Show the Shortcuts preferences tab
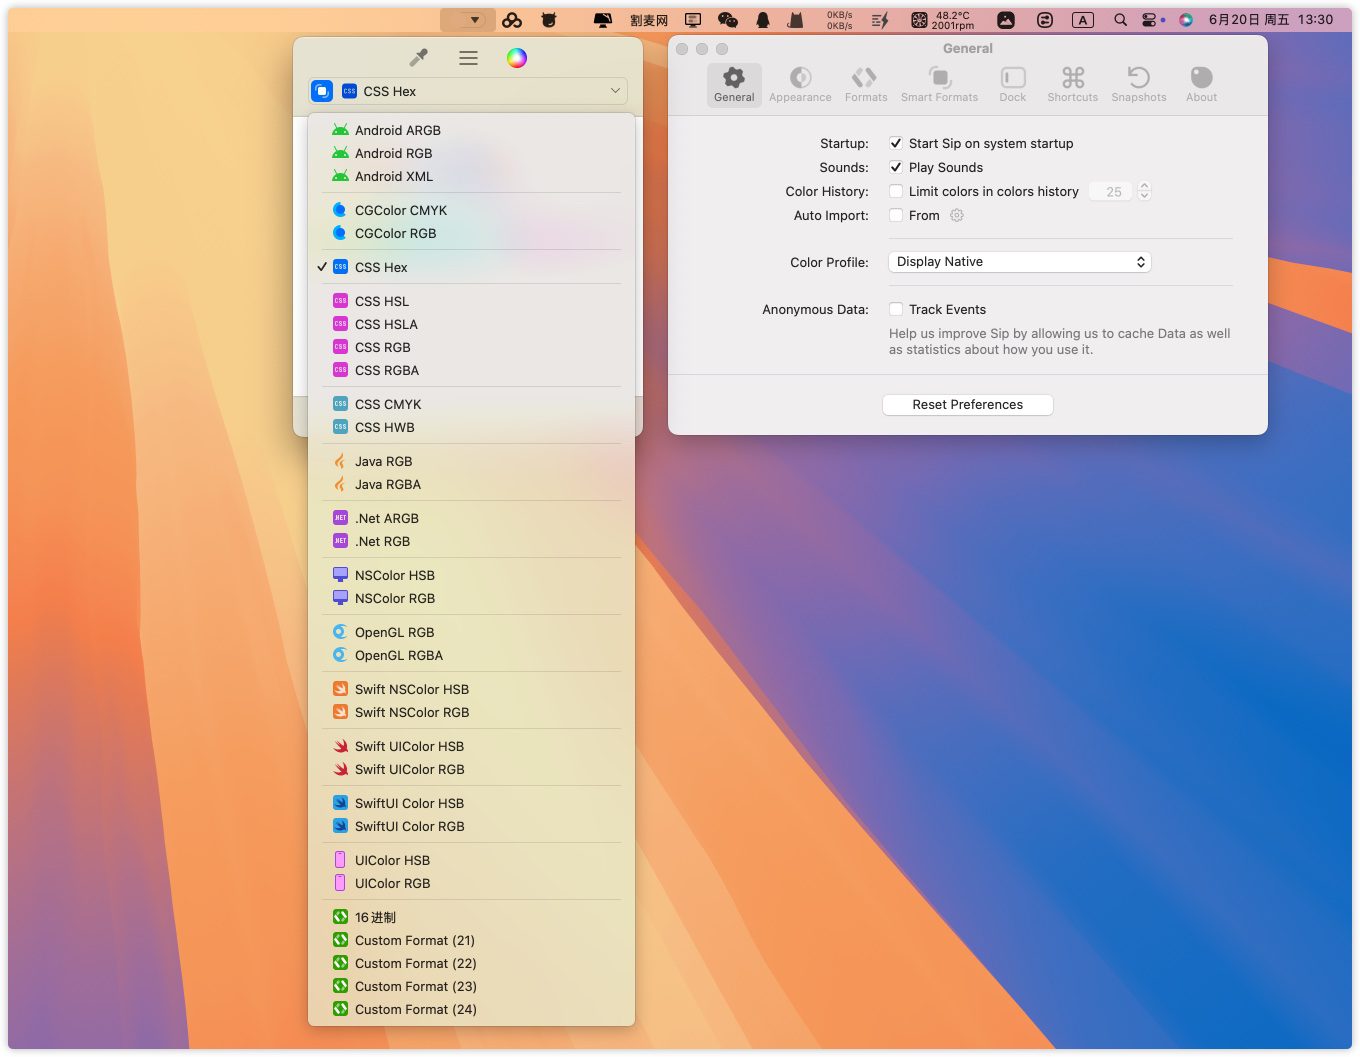 (1073, 84)
